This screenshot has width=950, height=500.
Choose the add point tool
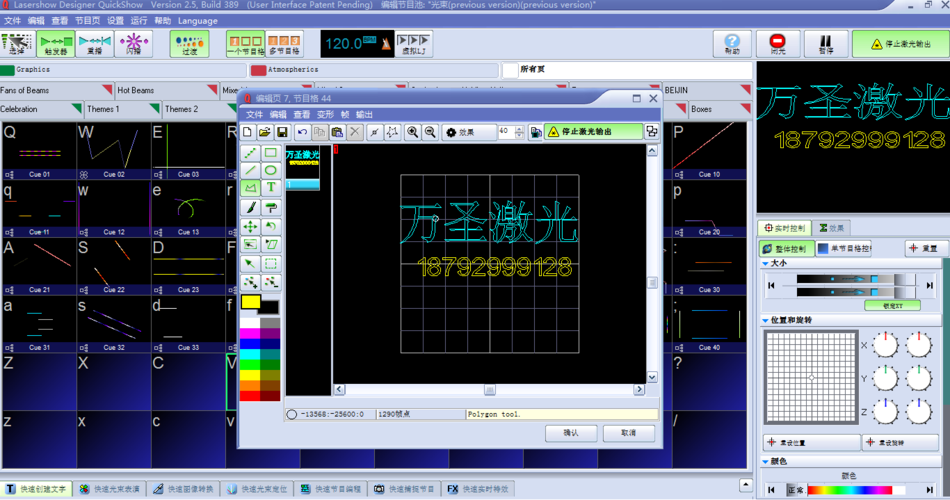[250, 282]
